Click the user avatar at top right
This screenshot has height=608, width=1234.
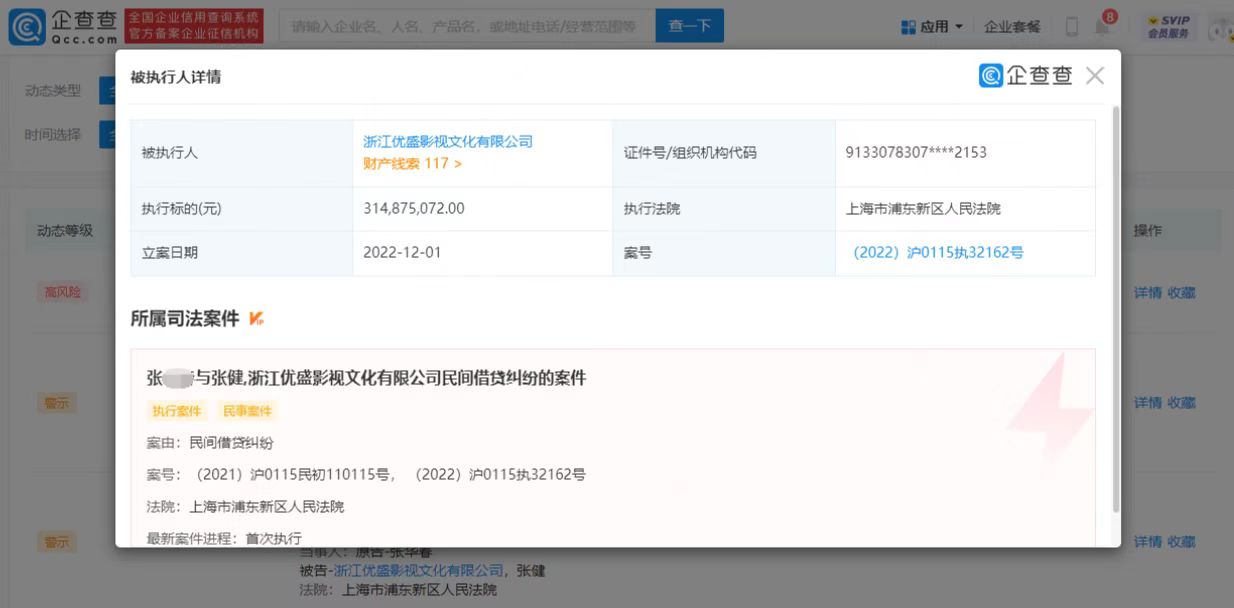coord(1220,28)
